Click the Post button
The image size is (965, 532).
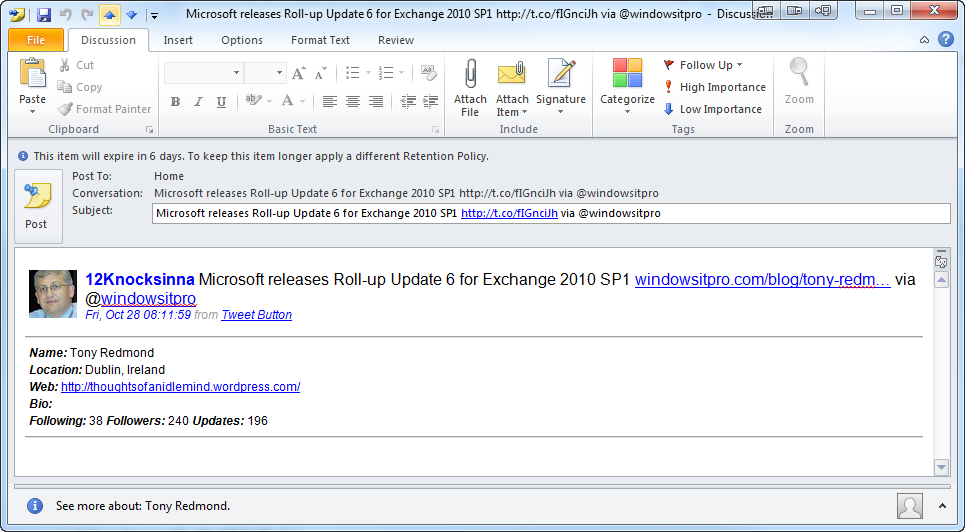point(38,206)
